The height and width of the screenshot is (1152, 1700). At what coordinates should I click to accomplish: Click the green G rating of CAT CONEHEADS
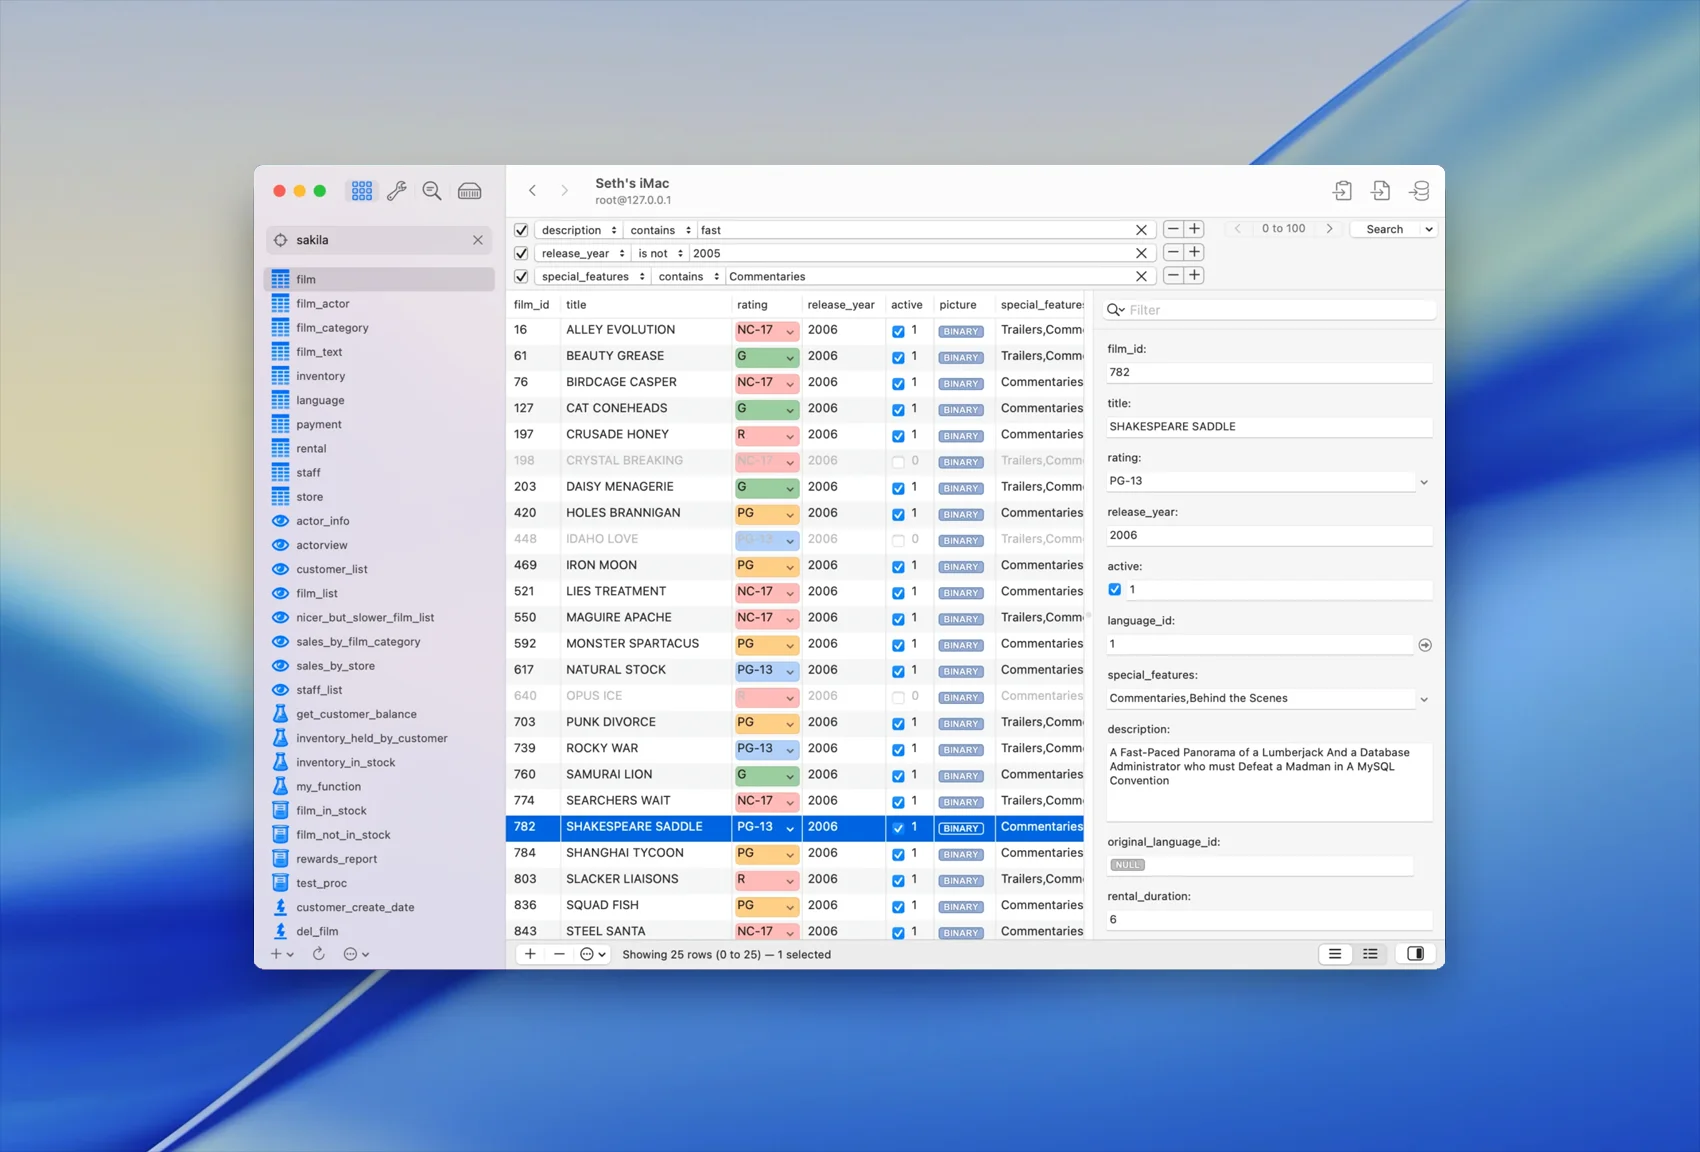765,409
